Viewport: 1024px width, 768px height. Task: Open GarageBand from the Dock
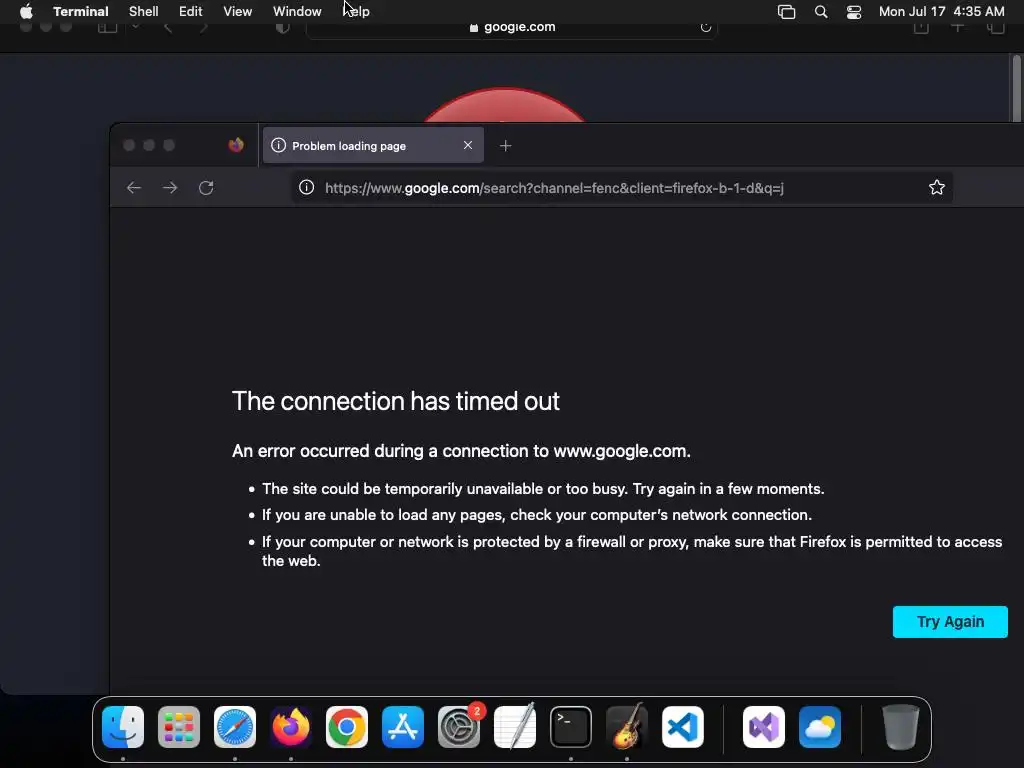627,727
